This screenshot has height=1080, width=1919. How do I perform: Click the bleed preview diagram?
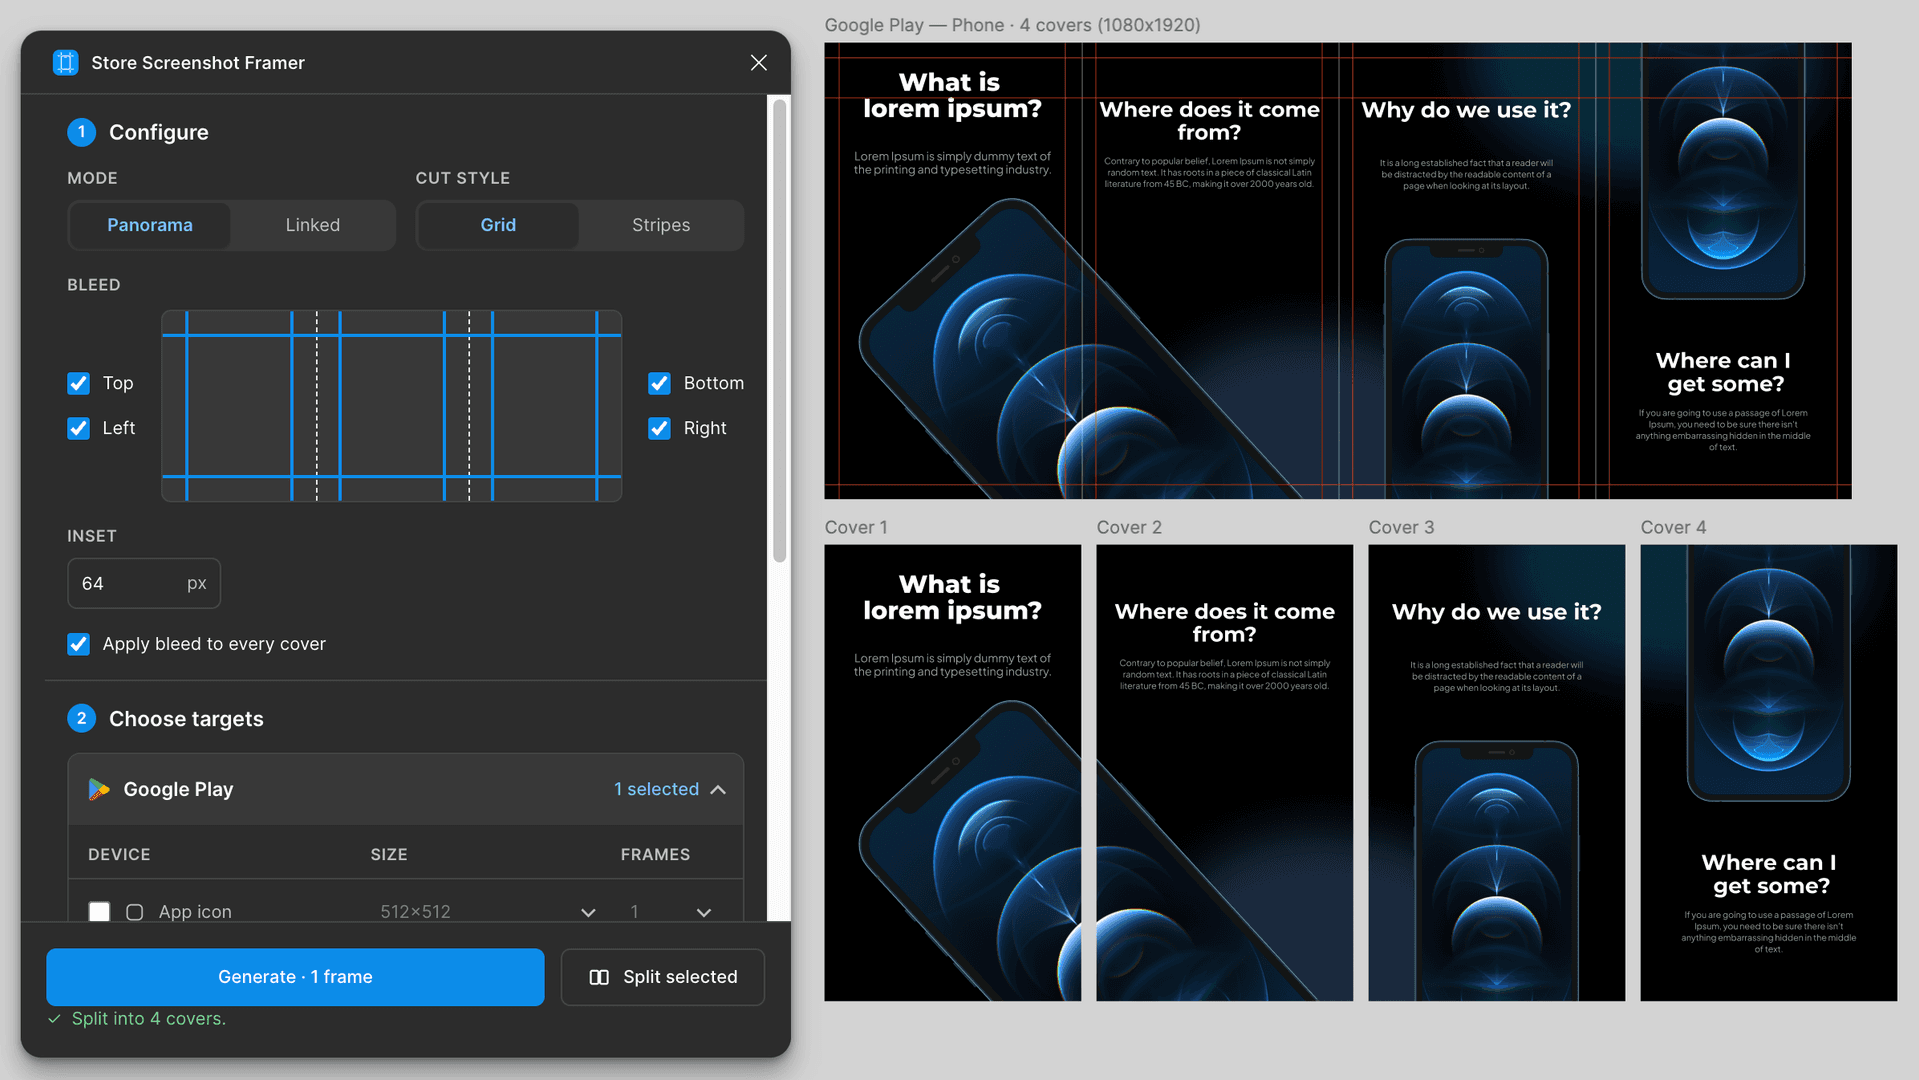click(x=392, y=406)
